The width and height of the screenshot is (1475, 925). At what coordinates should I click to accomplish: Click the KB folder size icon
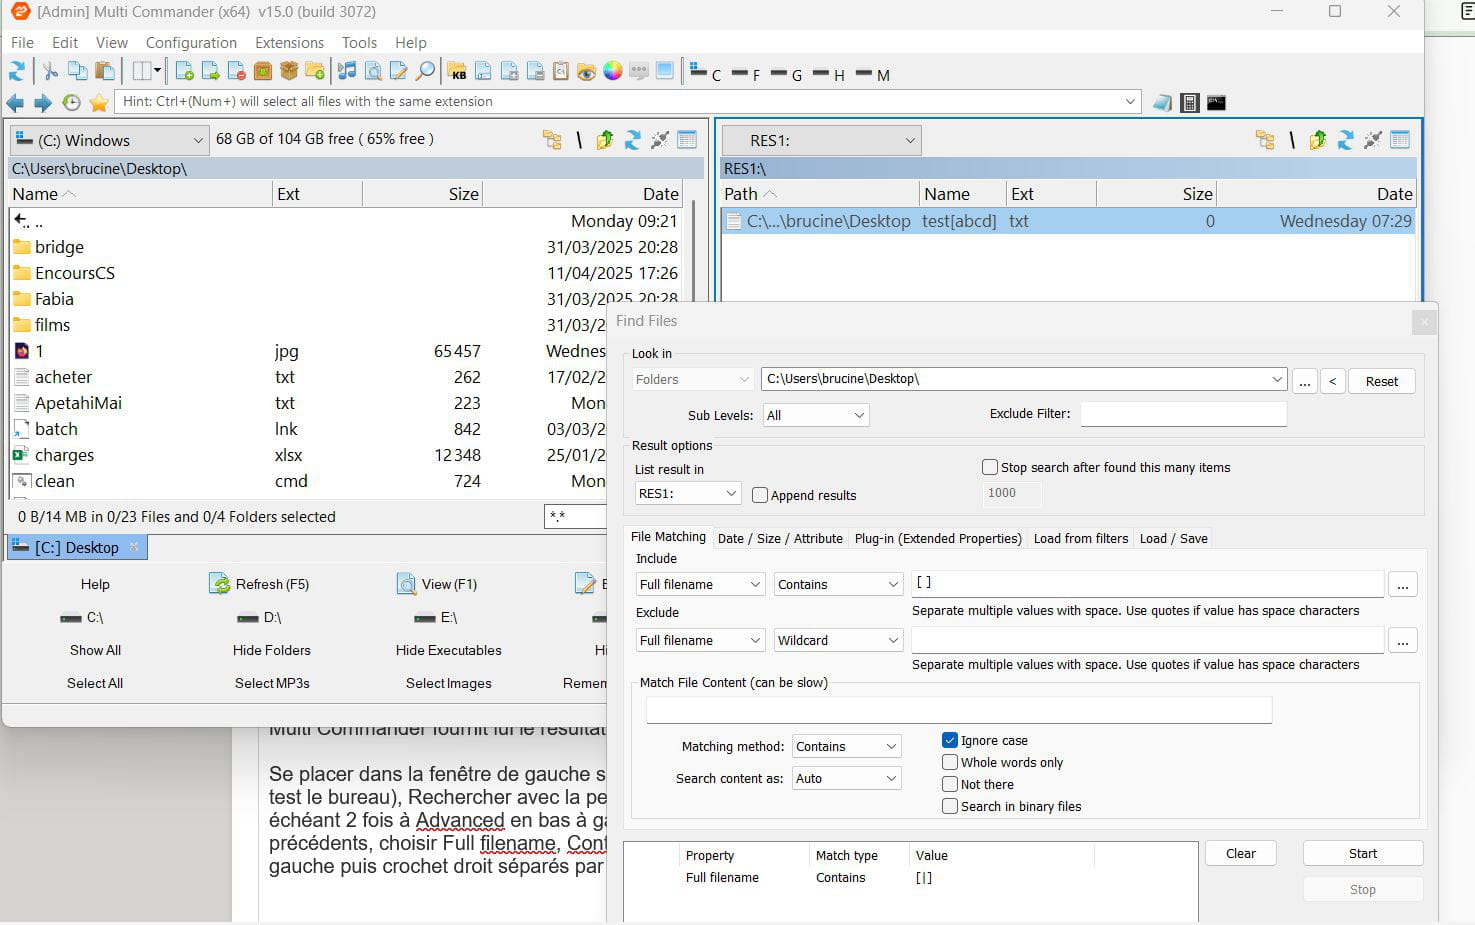point(457,71)
